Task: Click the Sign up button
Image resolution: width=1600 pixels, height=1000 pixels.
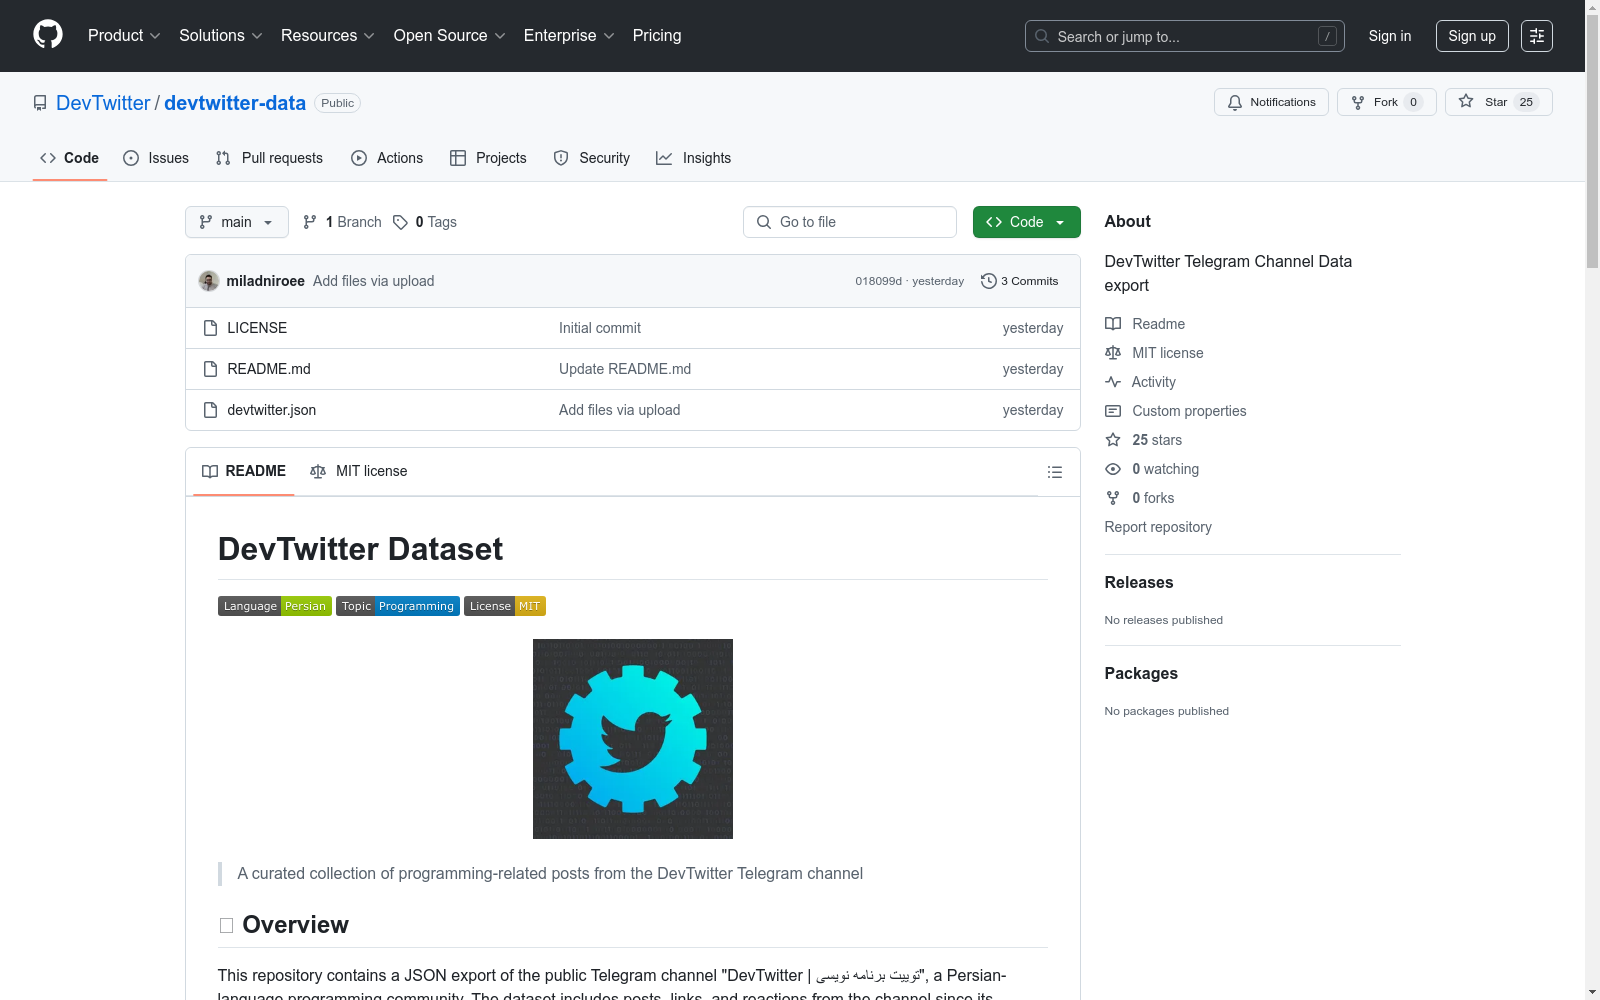Action: coord(1472,36)
